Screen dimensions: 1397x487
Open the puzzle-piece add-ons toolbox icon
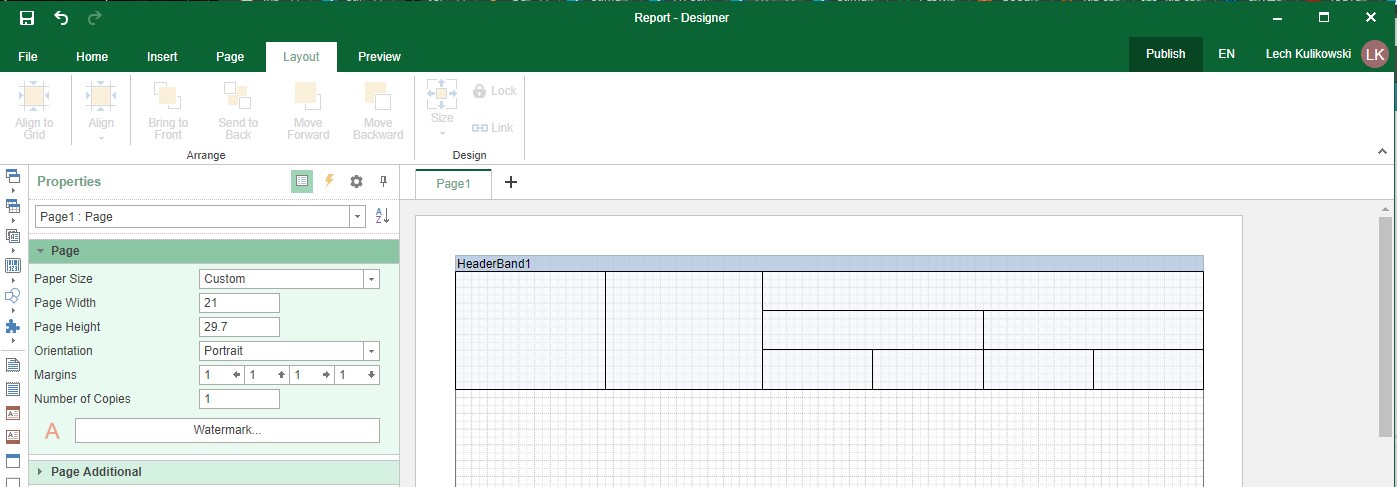pyautogui.click(x=13, y=326)
